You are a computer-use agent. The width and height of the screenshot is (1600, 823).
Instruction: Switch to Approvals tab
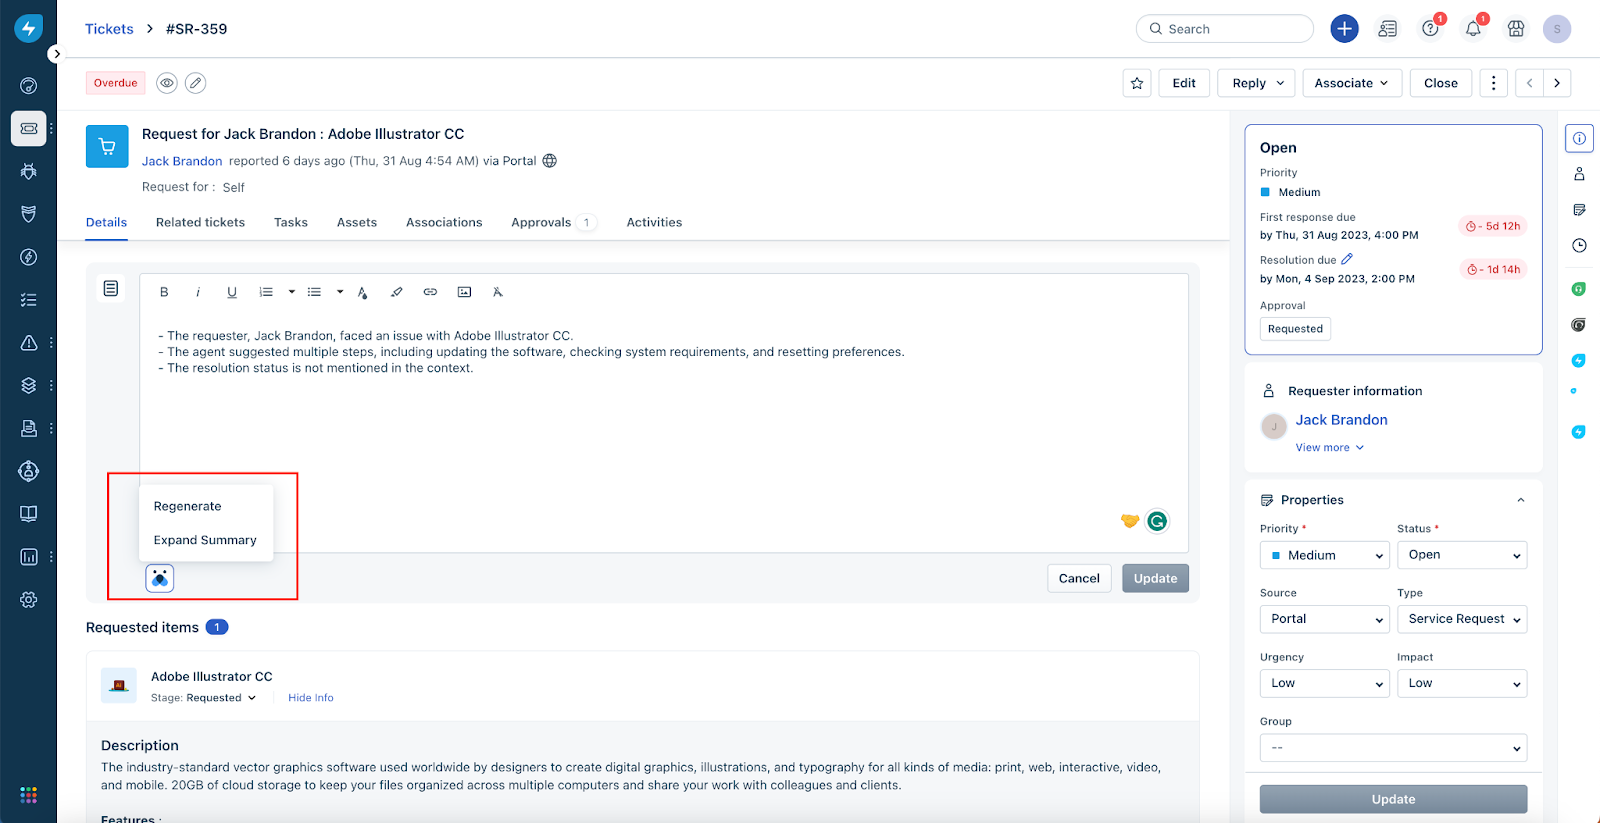pos(553,222)
